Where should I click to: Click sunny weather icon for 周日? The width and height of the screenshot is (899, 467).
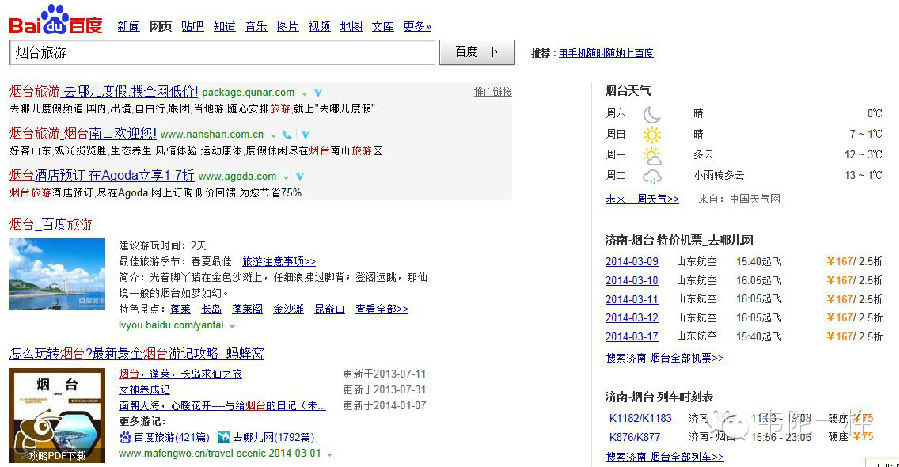tap(652, 135)
